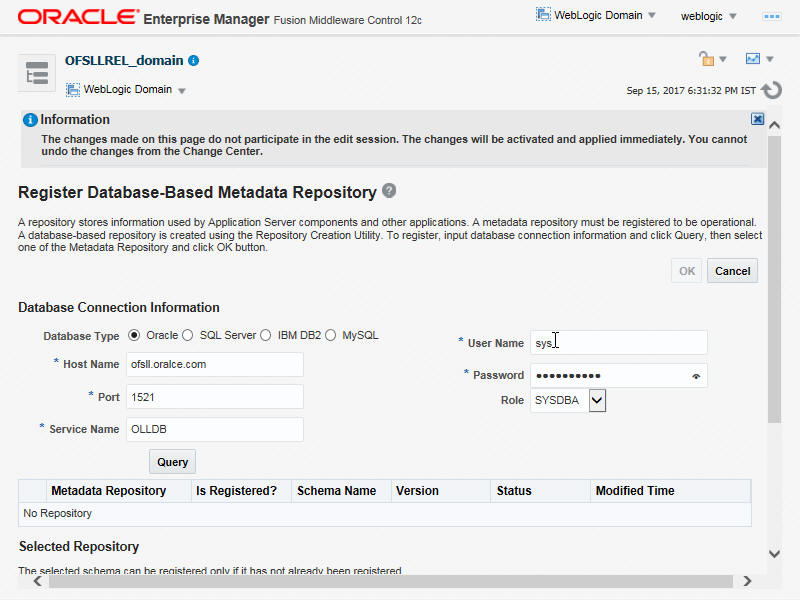Screen dimensions: 800x600
Task: Click the Port field with 1521
Action: click(x=215, y=397)
